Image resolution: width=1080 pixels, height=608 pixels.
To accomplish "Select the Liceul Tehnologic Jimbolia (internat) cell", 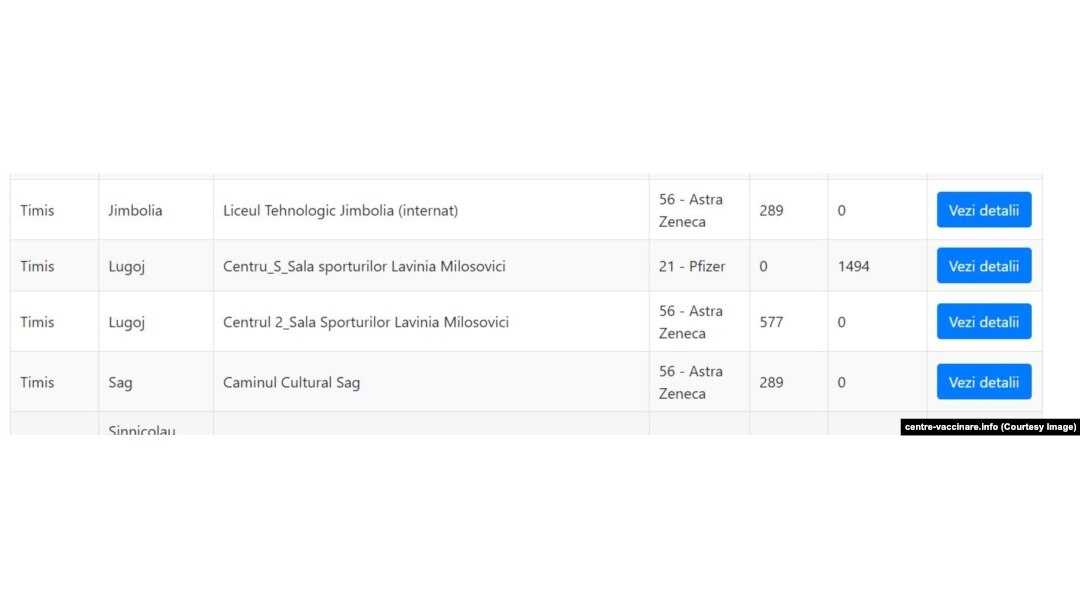I will coord(431,210).
